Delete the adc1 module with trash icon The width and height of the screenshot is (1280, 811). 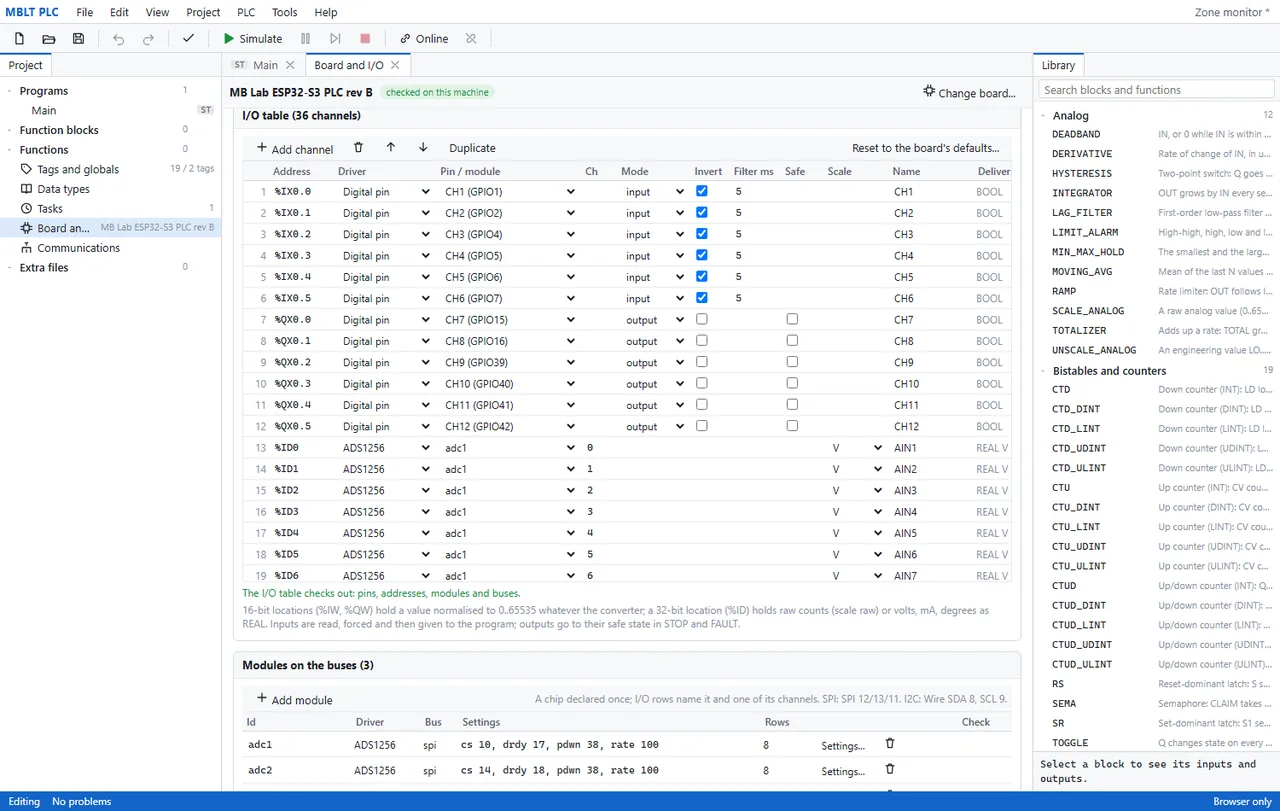click(x=890, y=744)
